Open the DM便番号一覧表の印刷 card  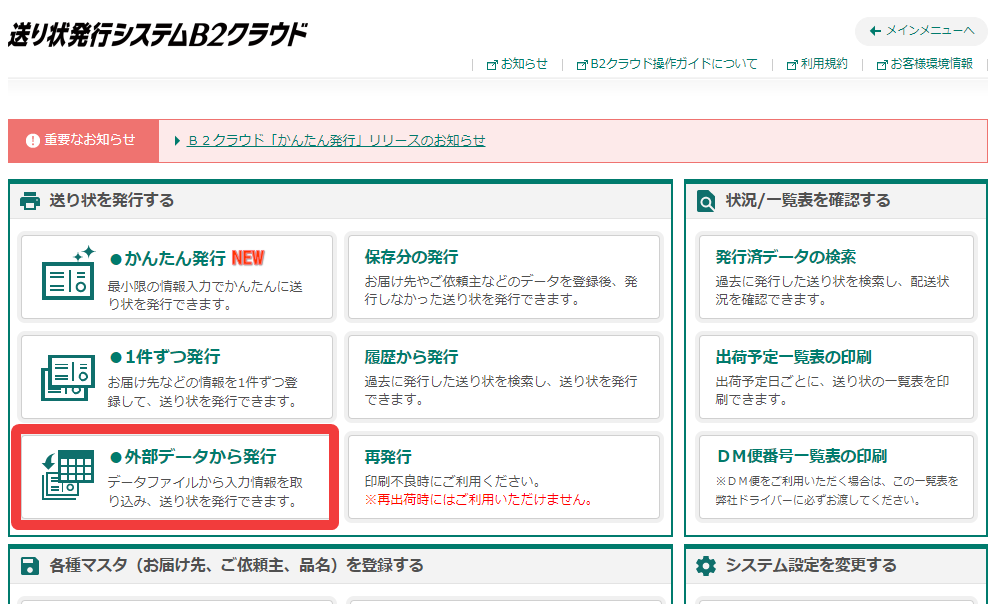(836, 477)
